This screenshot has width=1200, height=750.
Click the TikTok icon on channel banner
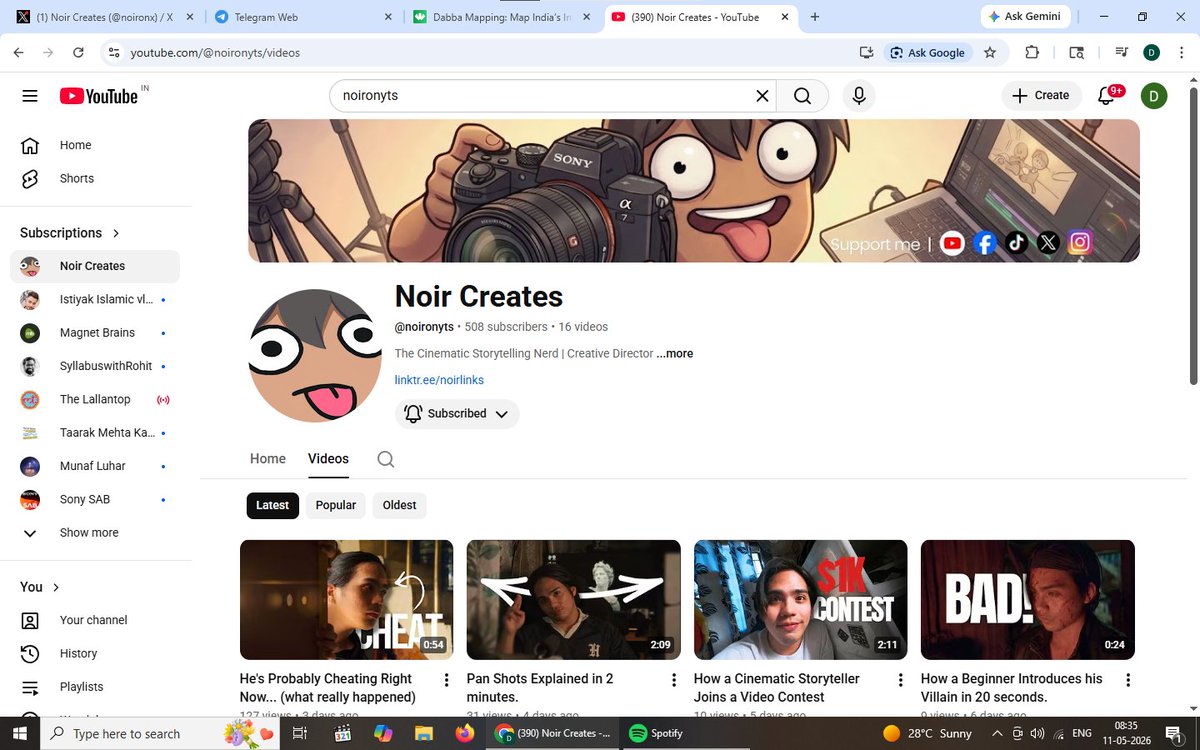click(x=1016, y=243)
